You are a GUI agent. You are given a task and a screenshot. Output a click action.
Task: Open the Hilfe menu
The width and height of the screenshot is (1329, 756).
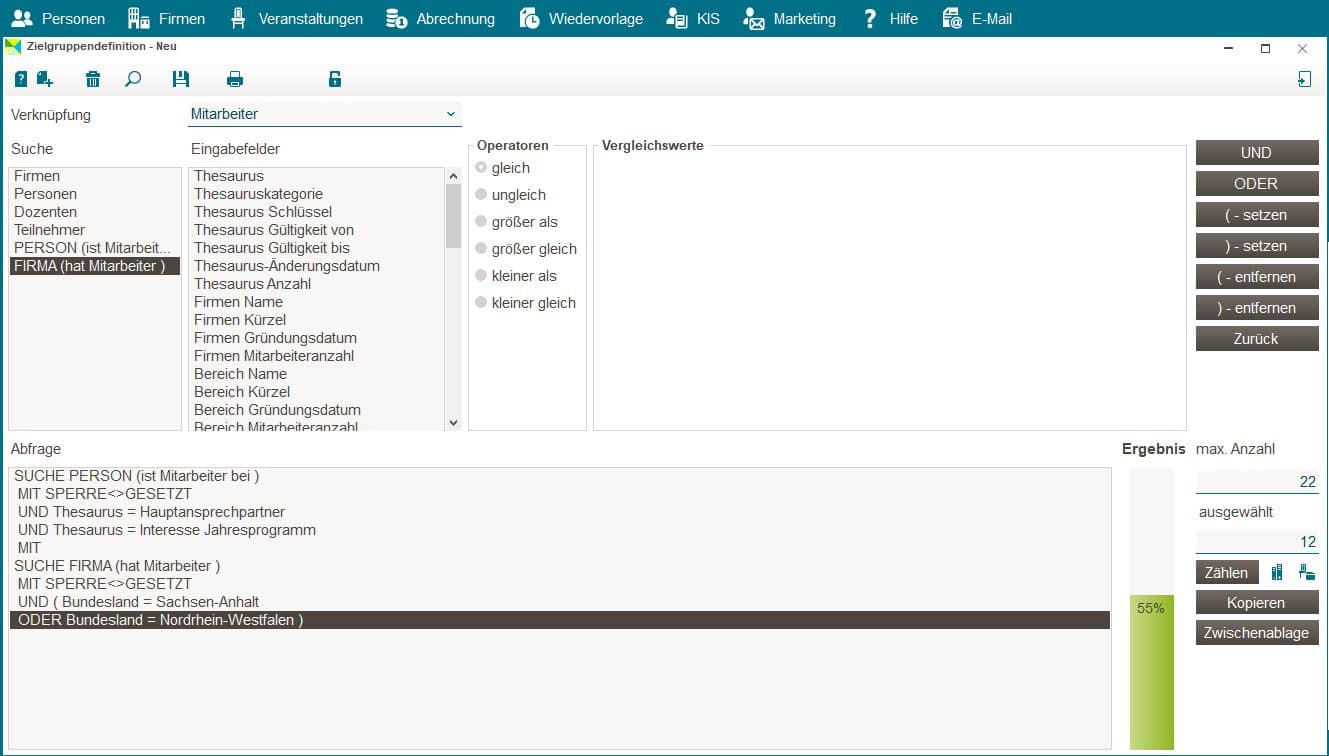coord(890,18)
